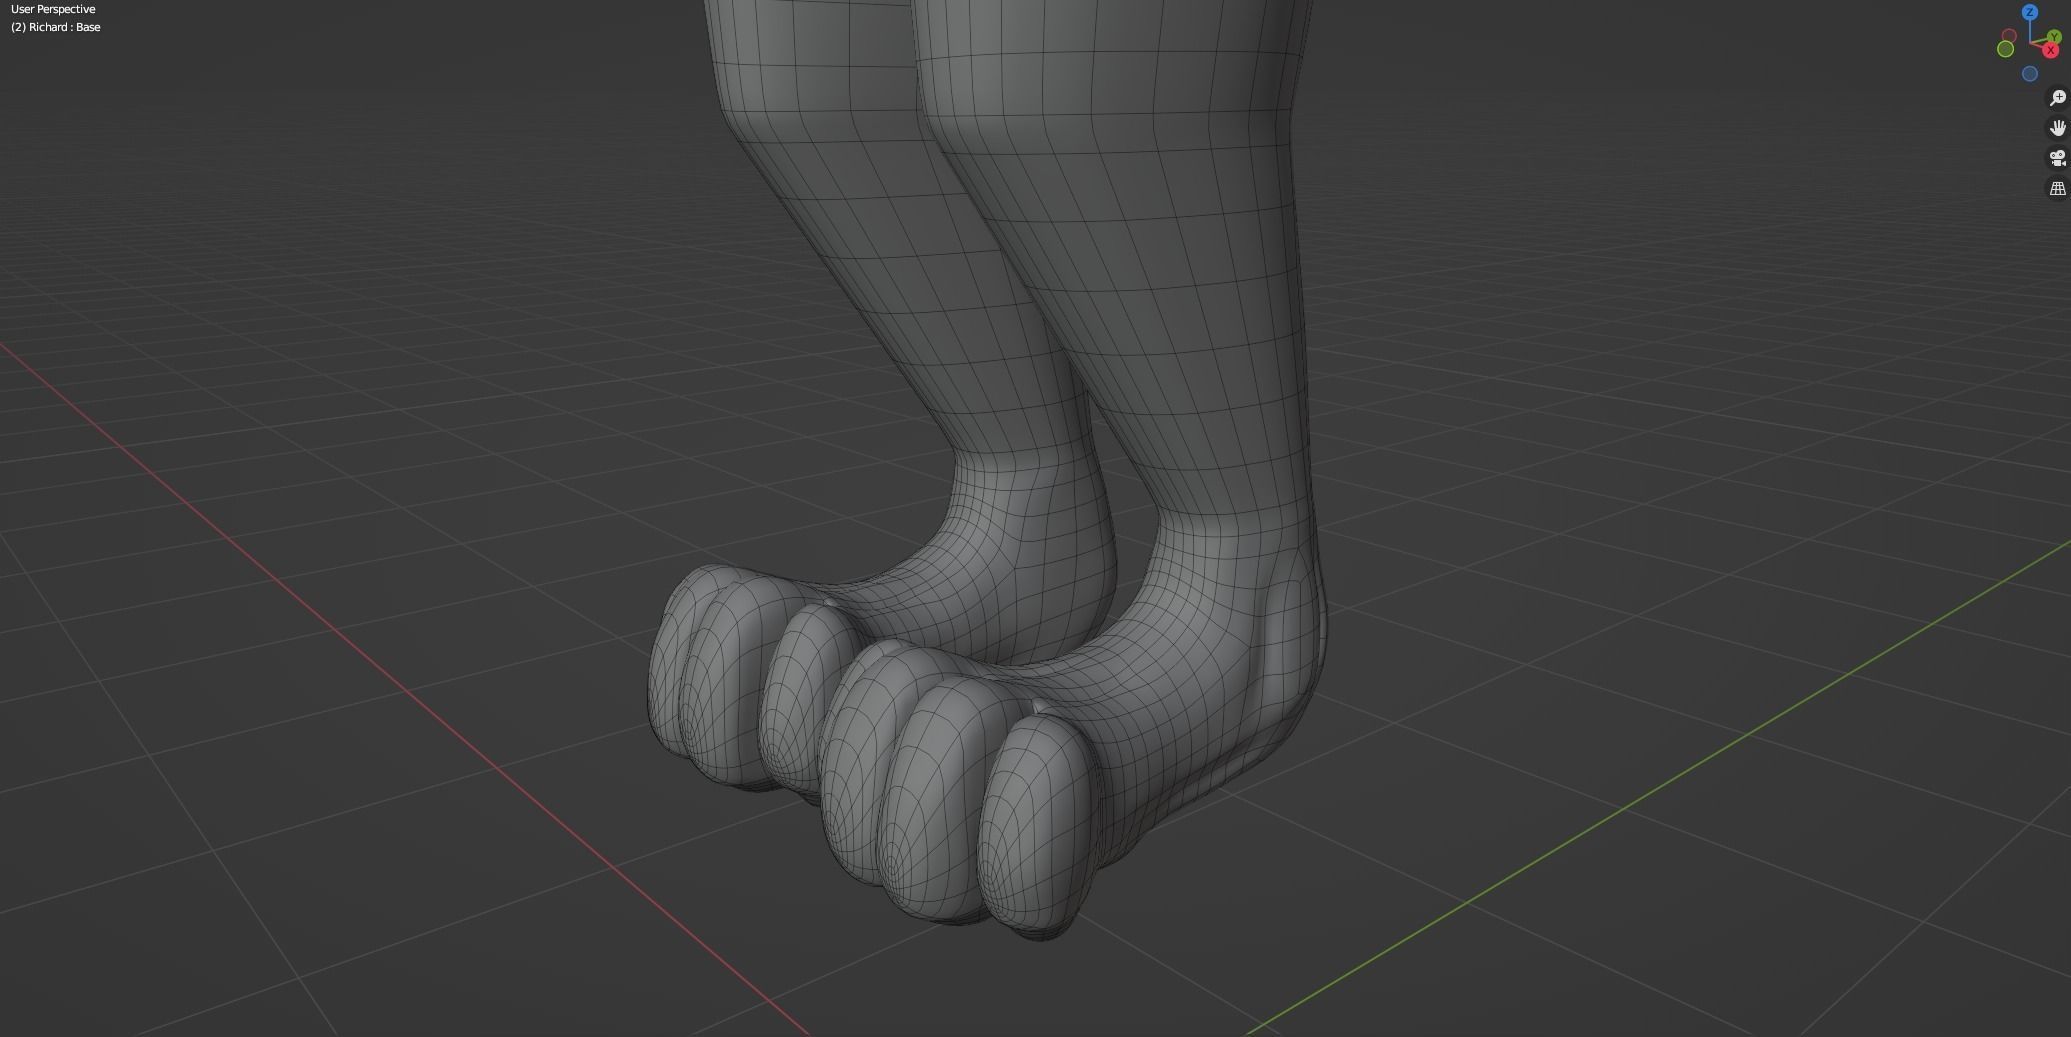Click the red X axis on gizmo
The width and height of the screenshot is (2071, 1037).
coord(2051,50)
